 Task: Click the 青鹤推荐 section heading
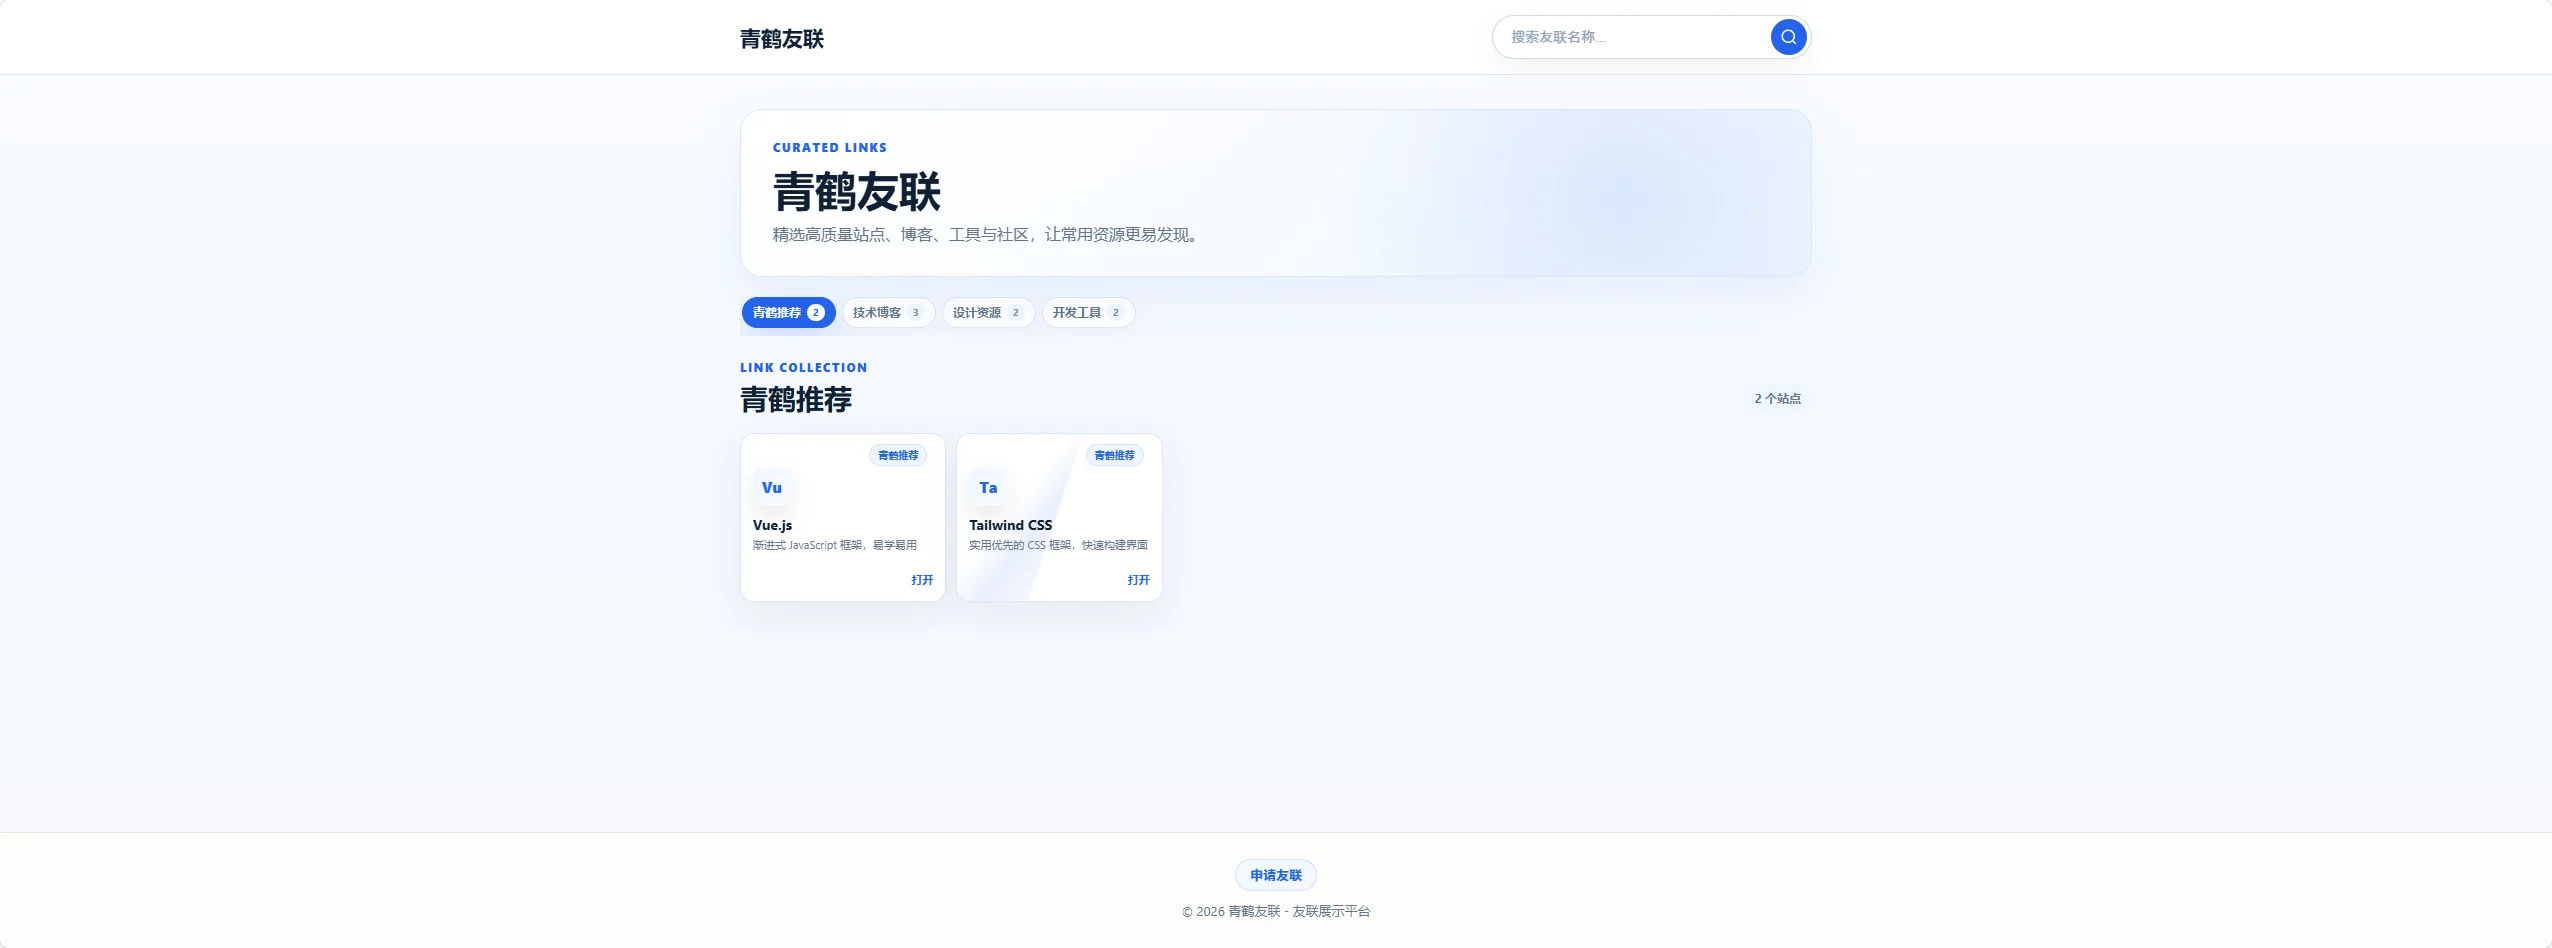tap(796, 400)
